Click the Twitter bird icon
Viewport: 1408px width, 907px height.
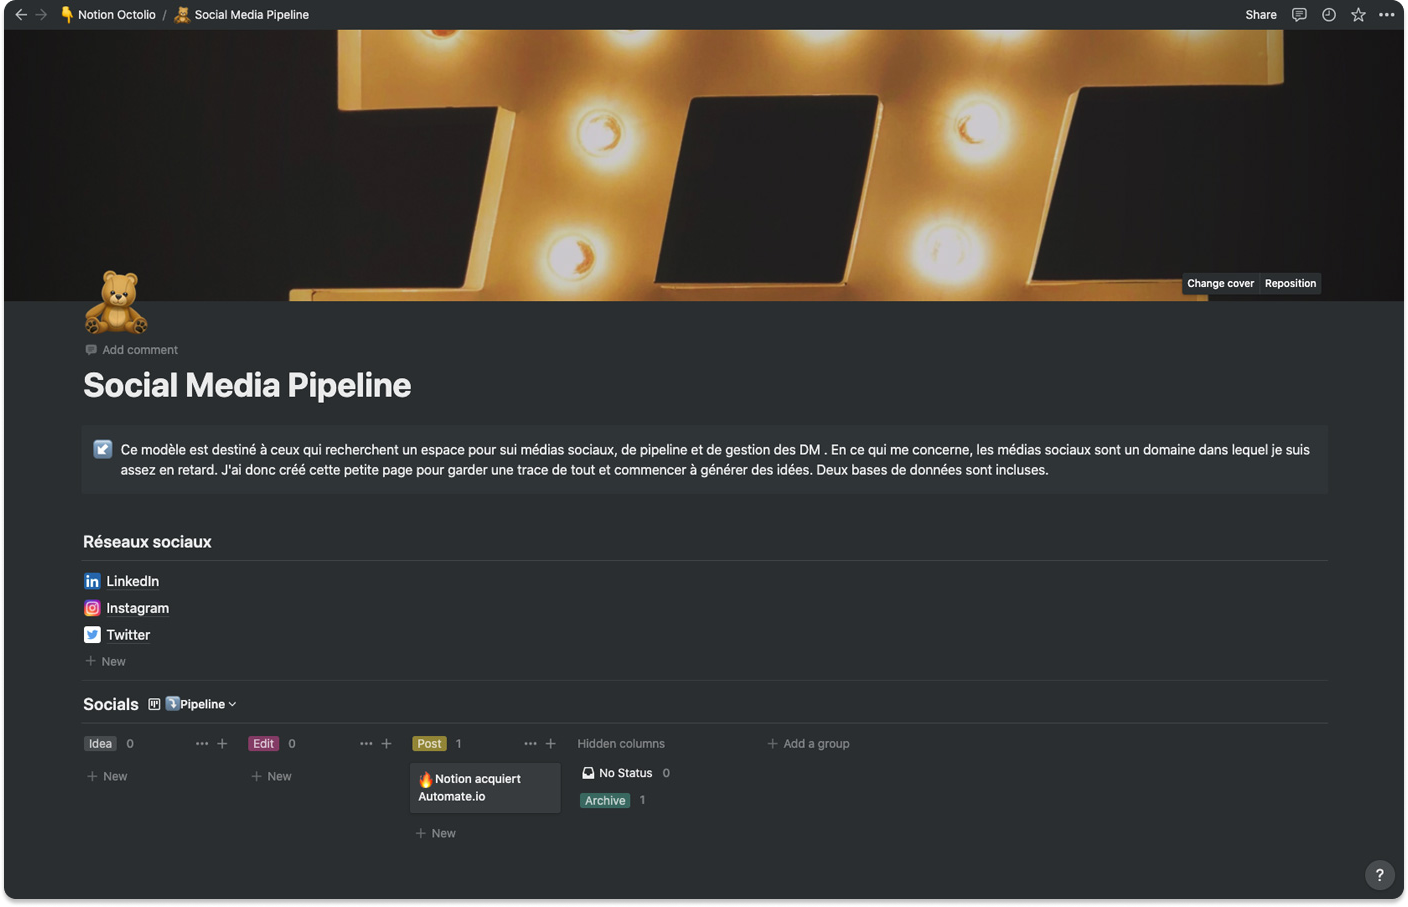click(x=92, y=635)
